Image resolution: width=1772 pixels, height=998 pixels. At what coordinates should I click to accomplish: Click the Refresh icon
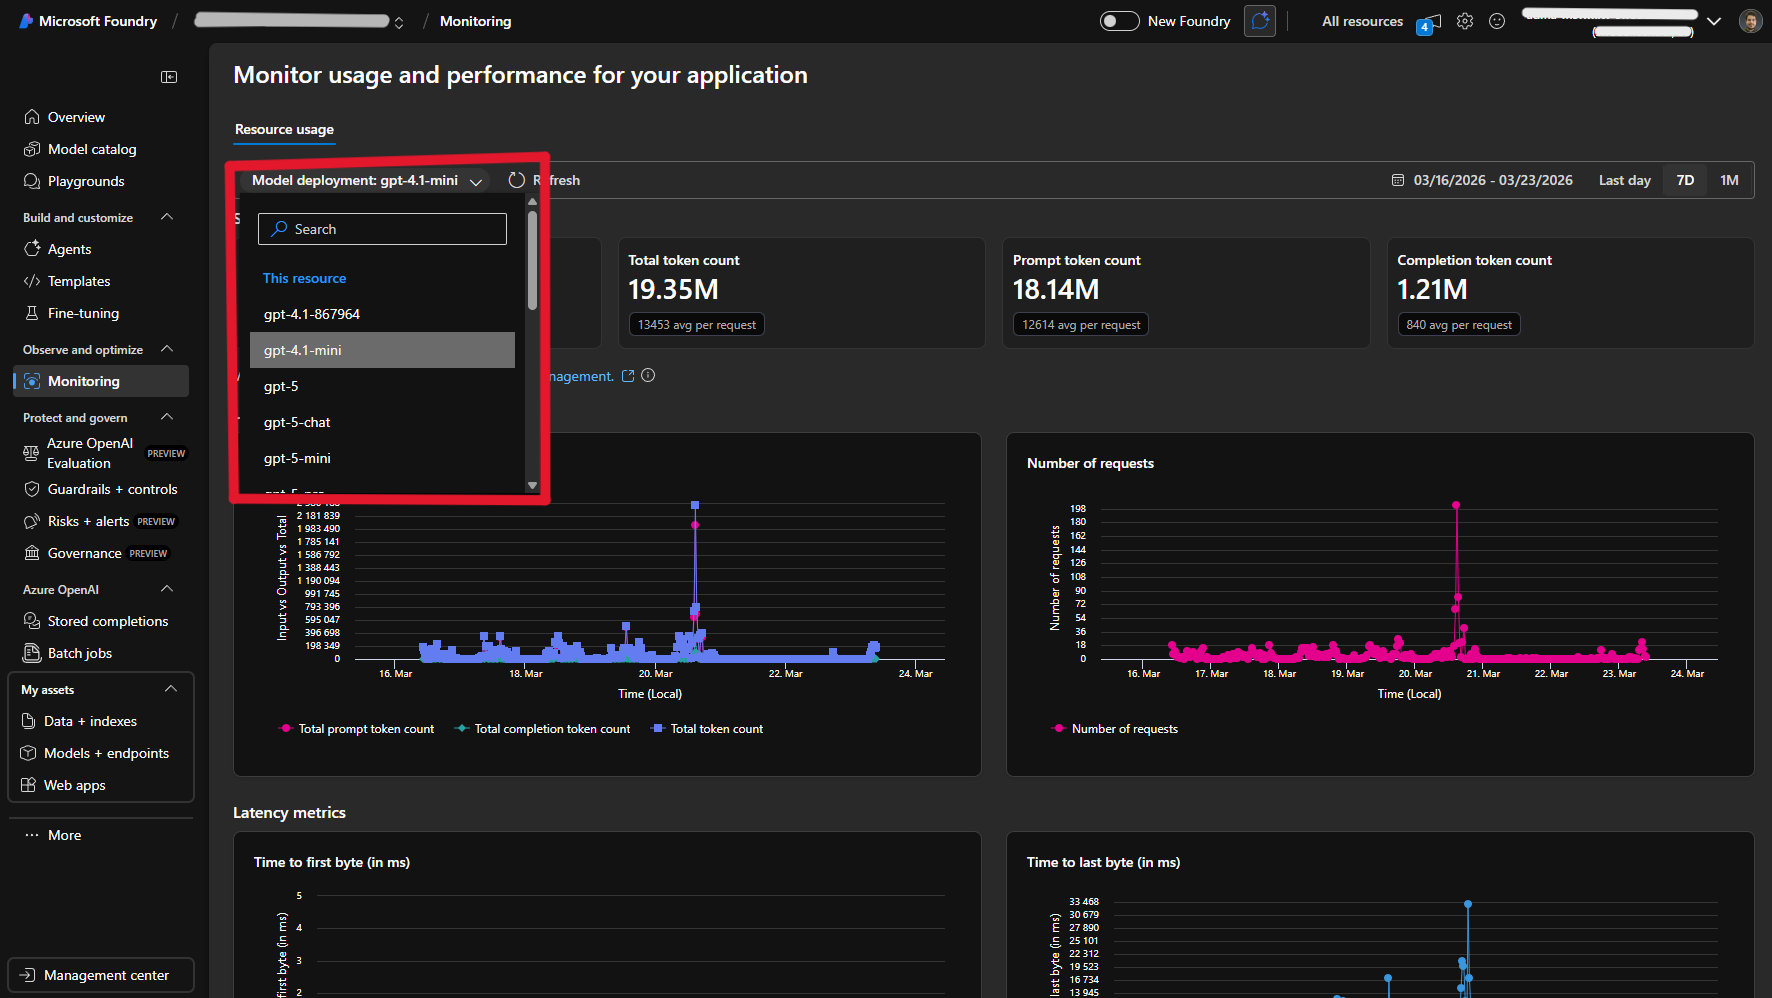pos(516,180)
